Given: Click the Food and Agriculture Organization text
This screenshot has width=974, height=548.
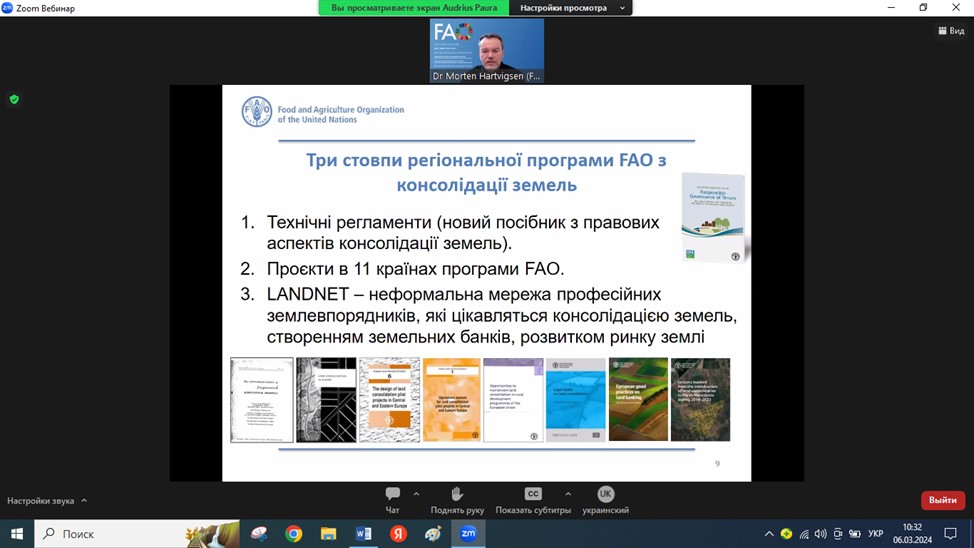Looking at the screenshot, I should pyautogui.click(x=340, y=114).
